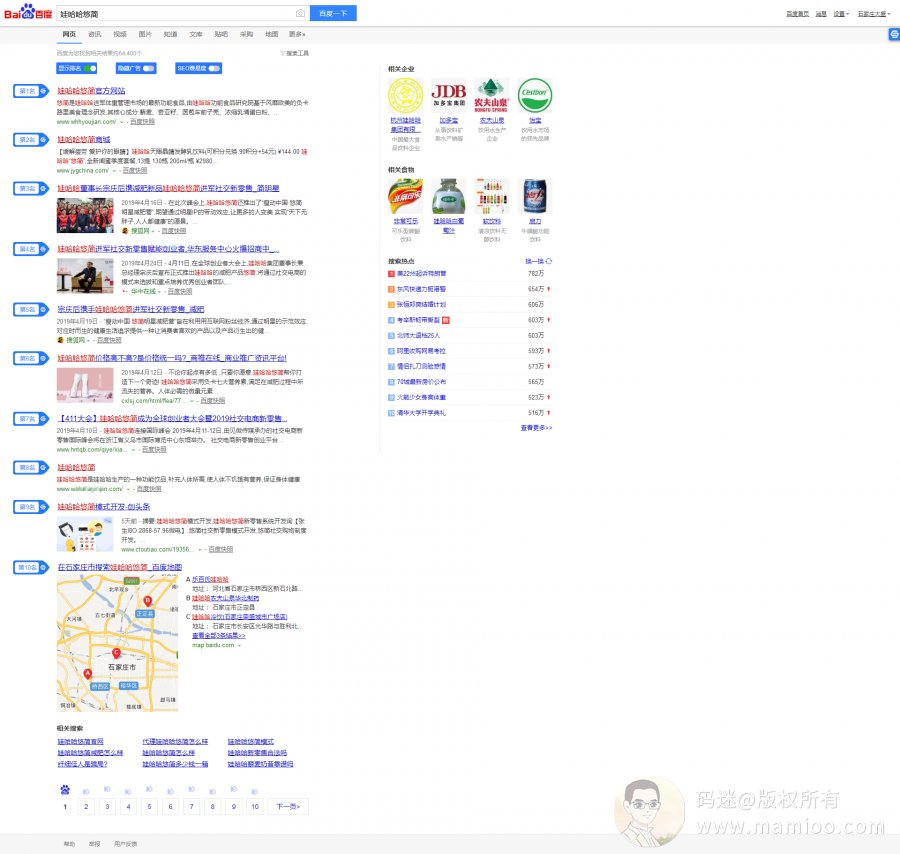900x854 pixels.
Task: Expand the 设置 dropdown in header
Action: pyautogui.click(x=840, y=14)
